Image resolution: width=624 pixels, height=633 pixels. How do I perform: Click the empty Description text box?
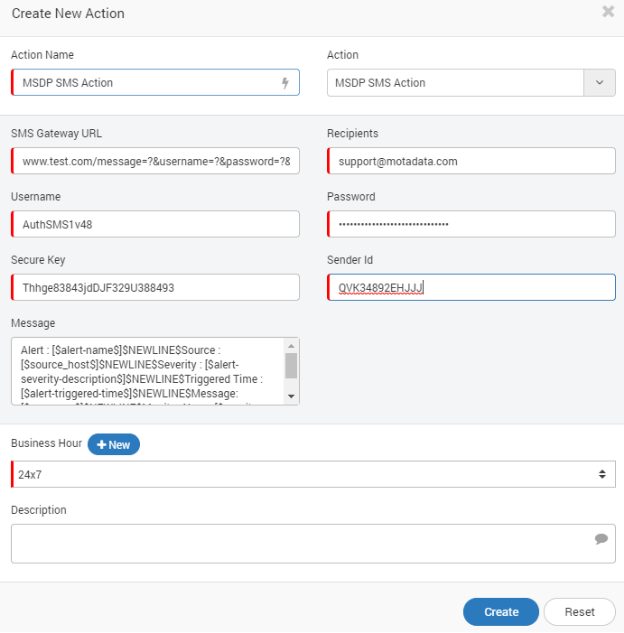point(313,543)
